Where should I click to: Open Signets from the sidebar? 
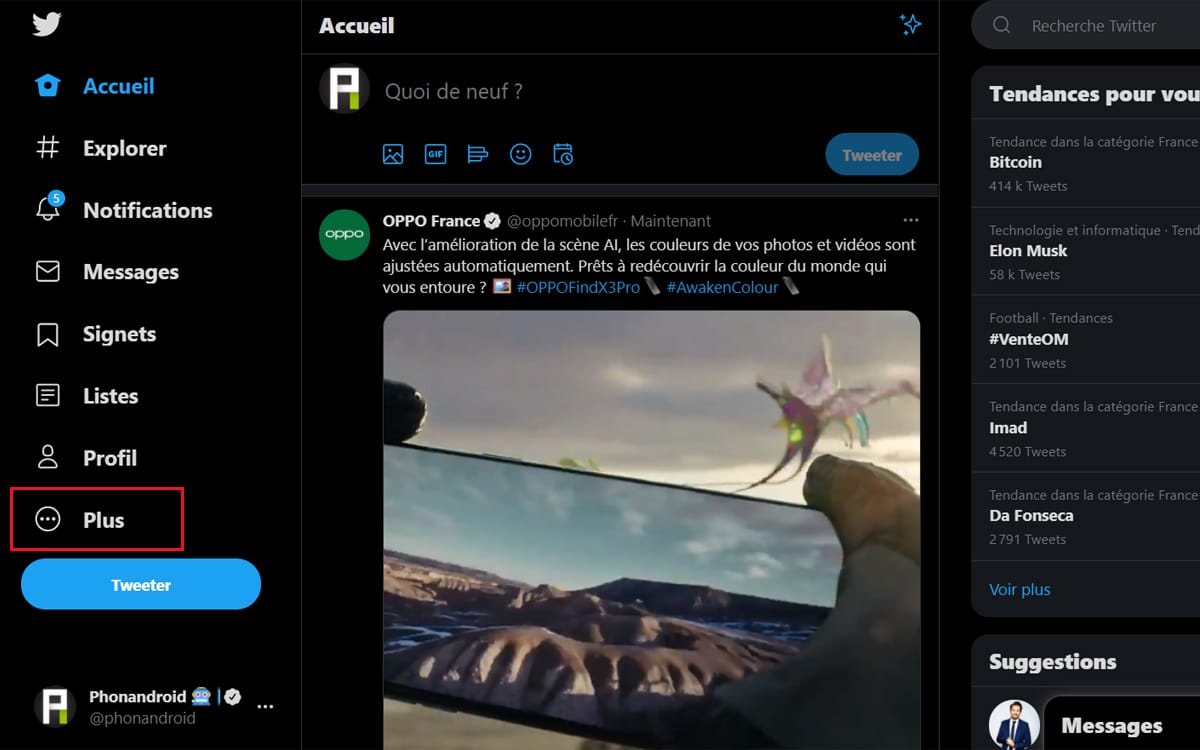(120, 334)
